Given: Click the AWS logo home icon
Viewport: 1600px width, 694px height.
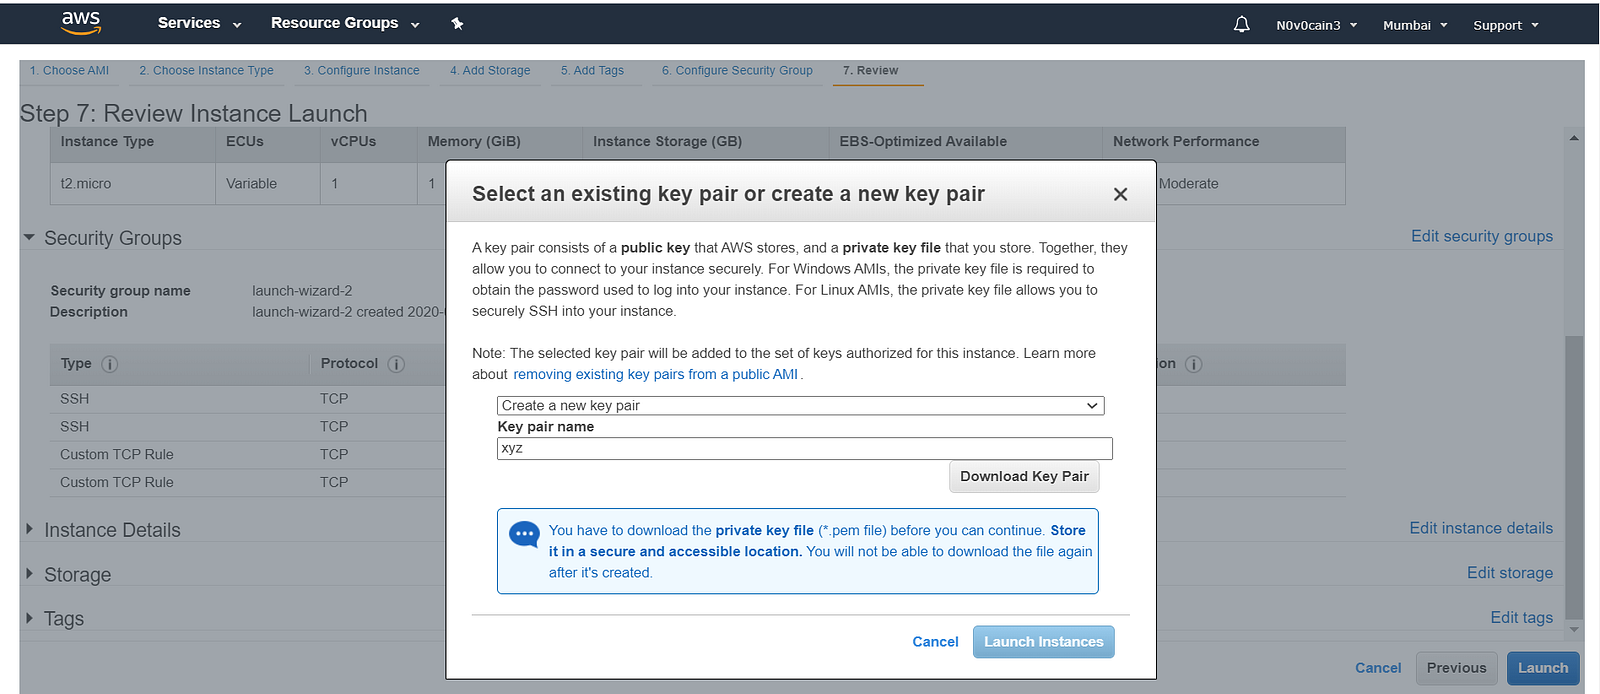Looking at the screenshot, I should (x=81, y=24).
